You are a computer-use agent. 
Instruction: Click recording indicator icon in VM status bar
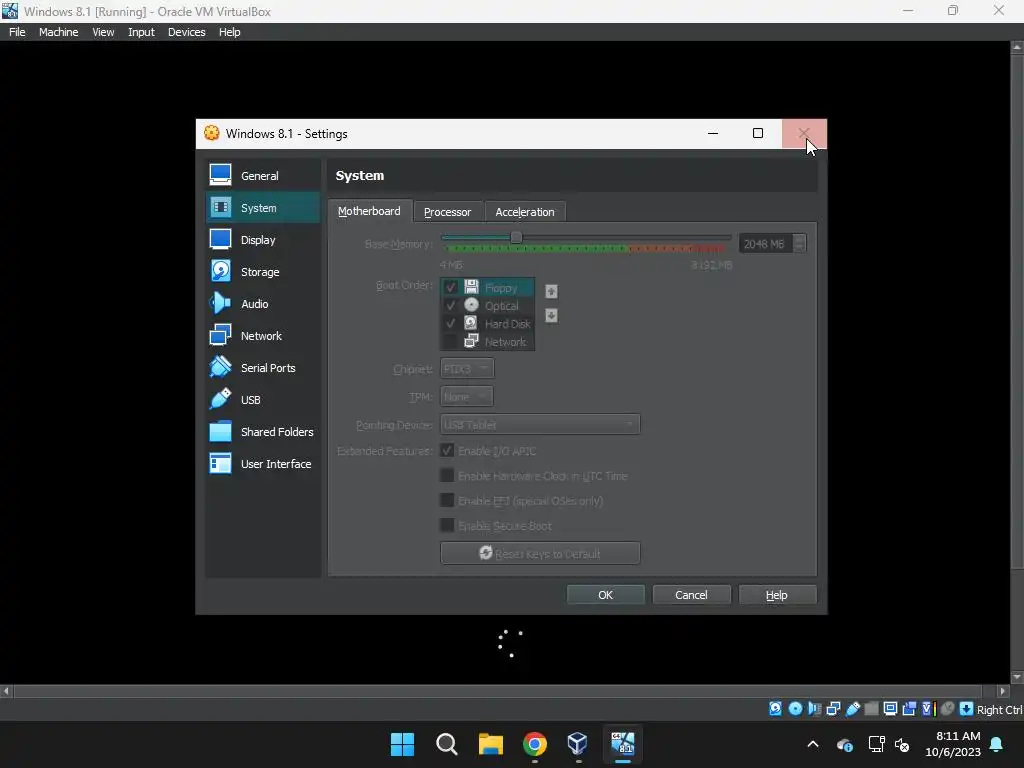click(x=909, y=709)
